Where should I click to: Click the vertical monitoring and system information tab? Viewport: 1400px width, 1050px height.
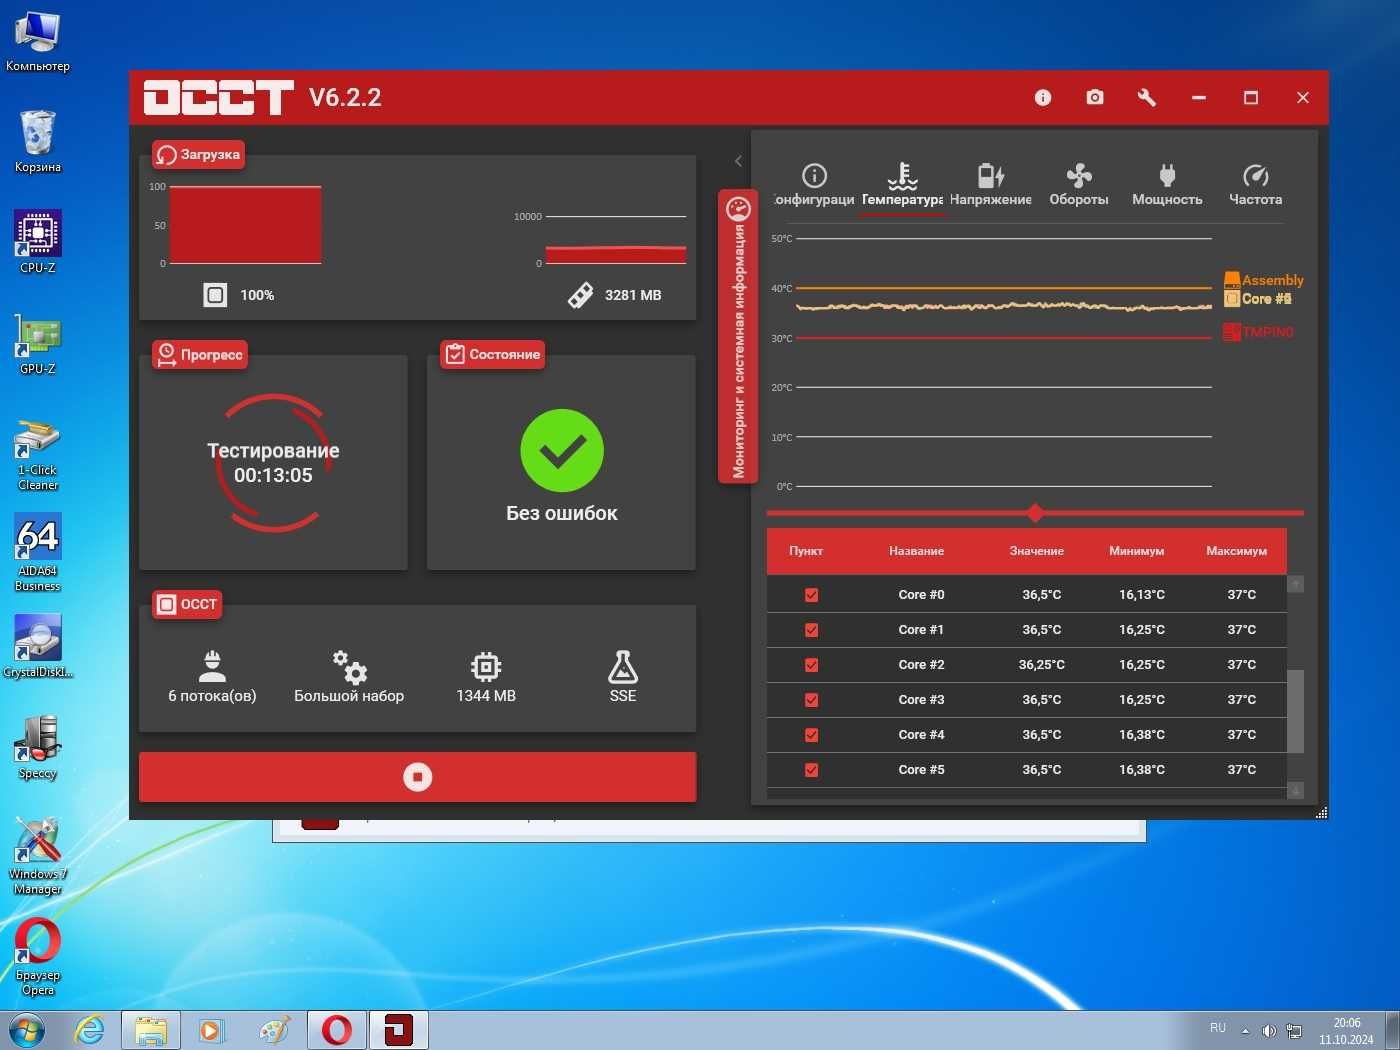pyautogui.click(x=738, y=336)
